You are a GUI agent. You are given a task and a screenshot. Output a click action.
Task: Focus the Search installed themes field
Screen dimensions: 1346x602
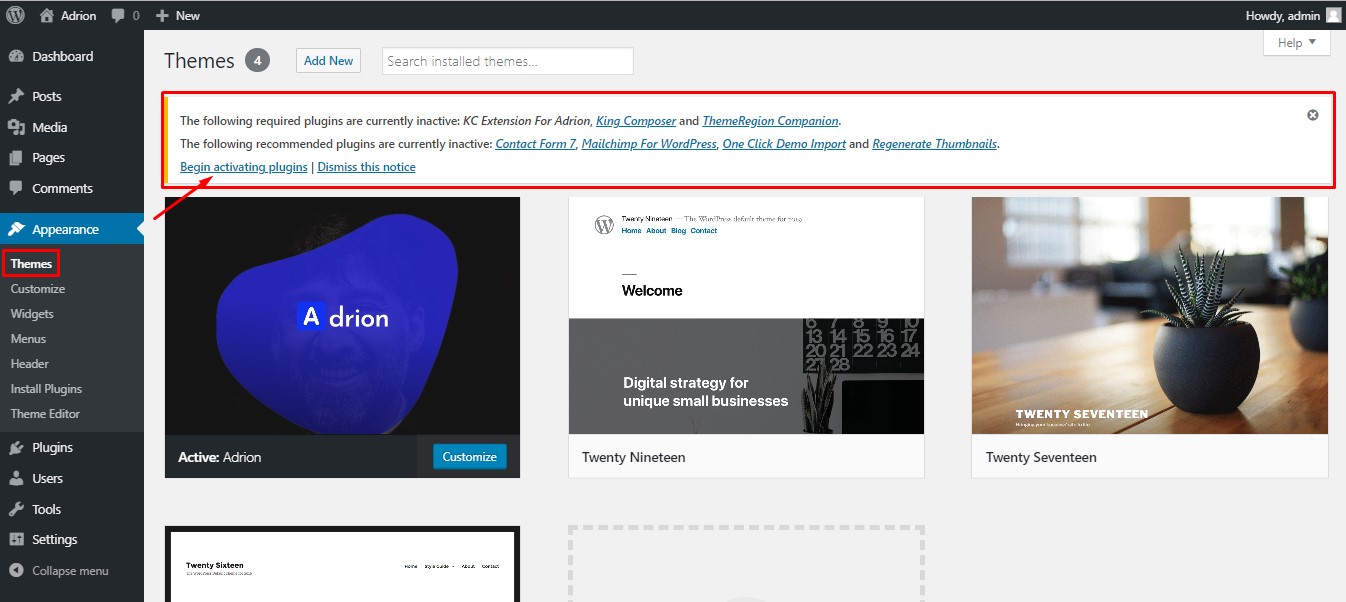point(508,61)
